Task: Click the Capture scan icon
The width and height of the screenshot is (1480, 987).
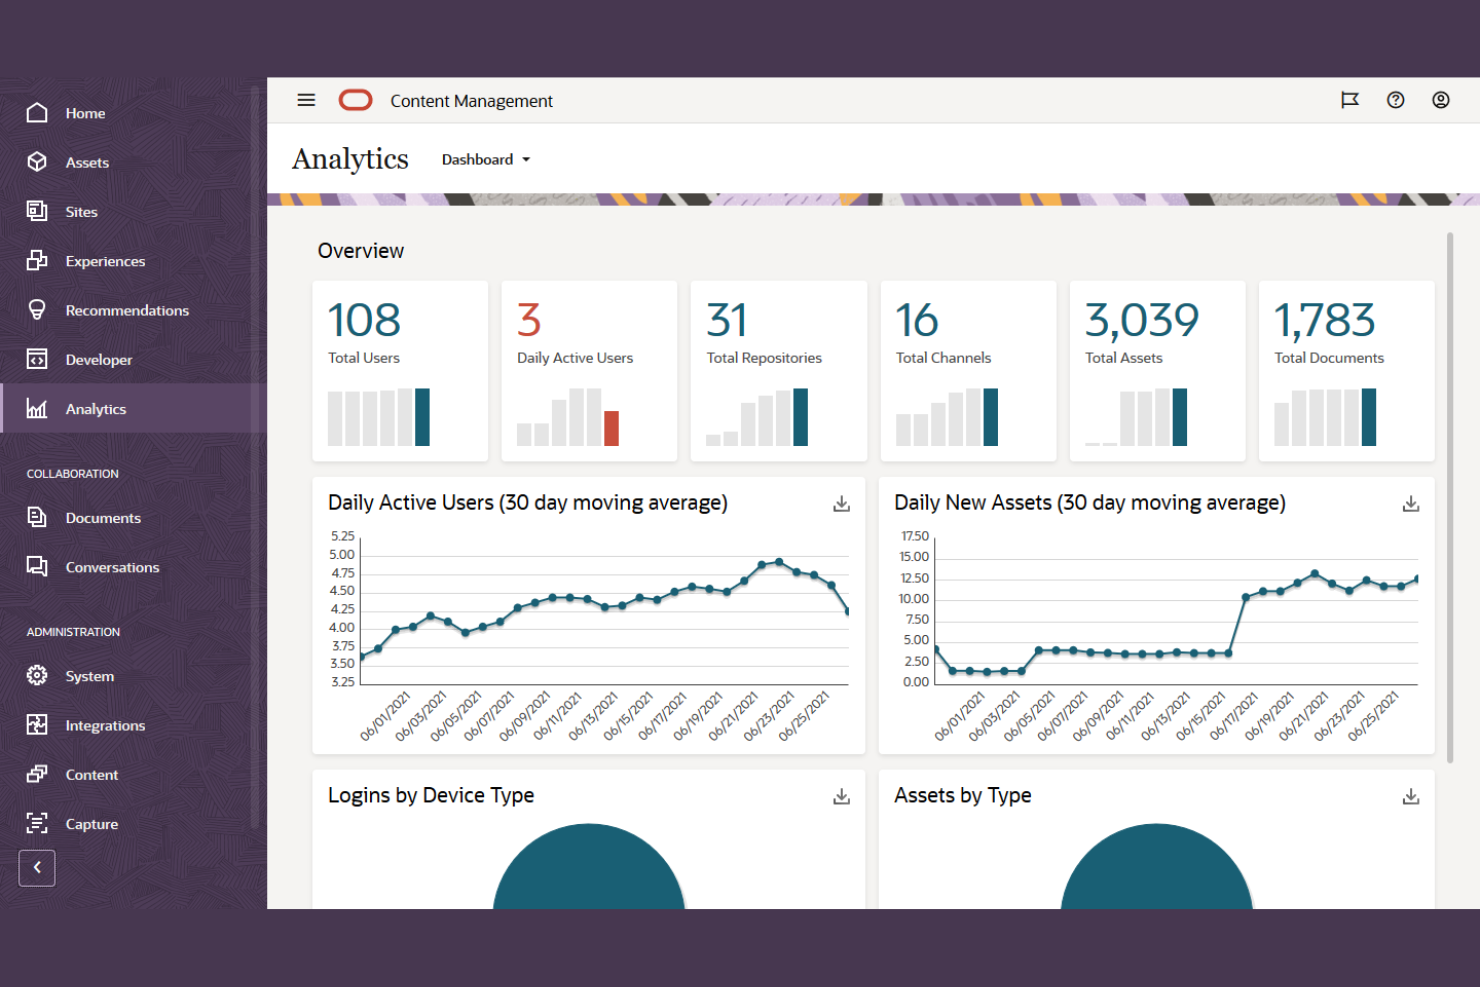Action: coord(37,823)
